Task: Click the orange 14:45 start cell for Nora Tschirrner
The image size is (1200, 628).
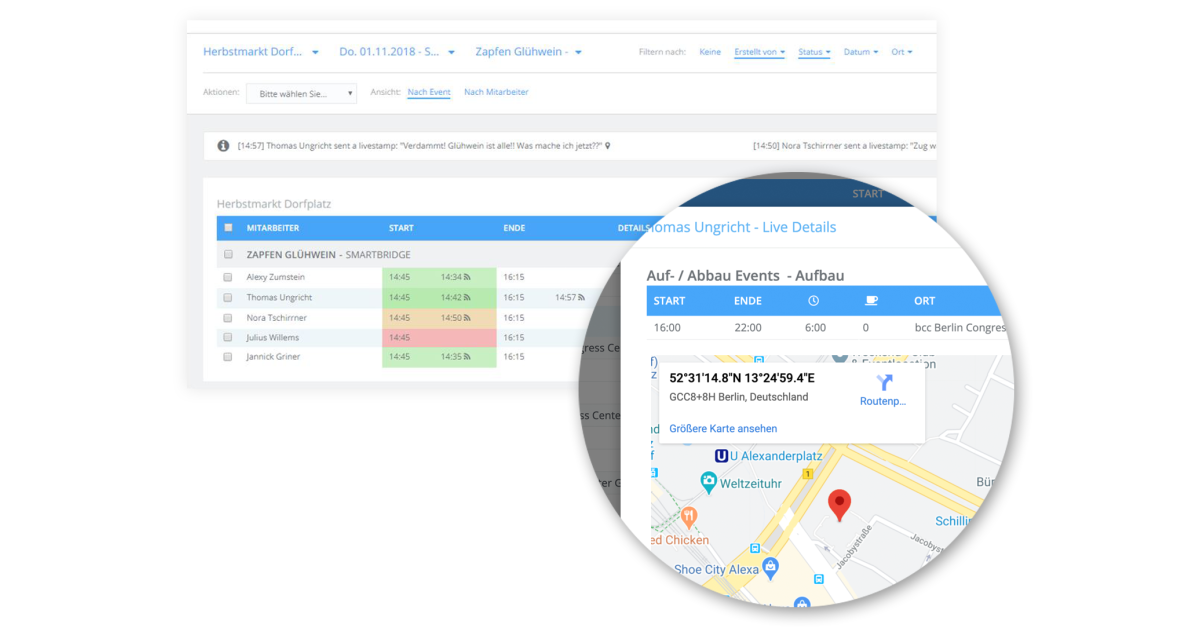Action: [x=399, y=317]
